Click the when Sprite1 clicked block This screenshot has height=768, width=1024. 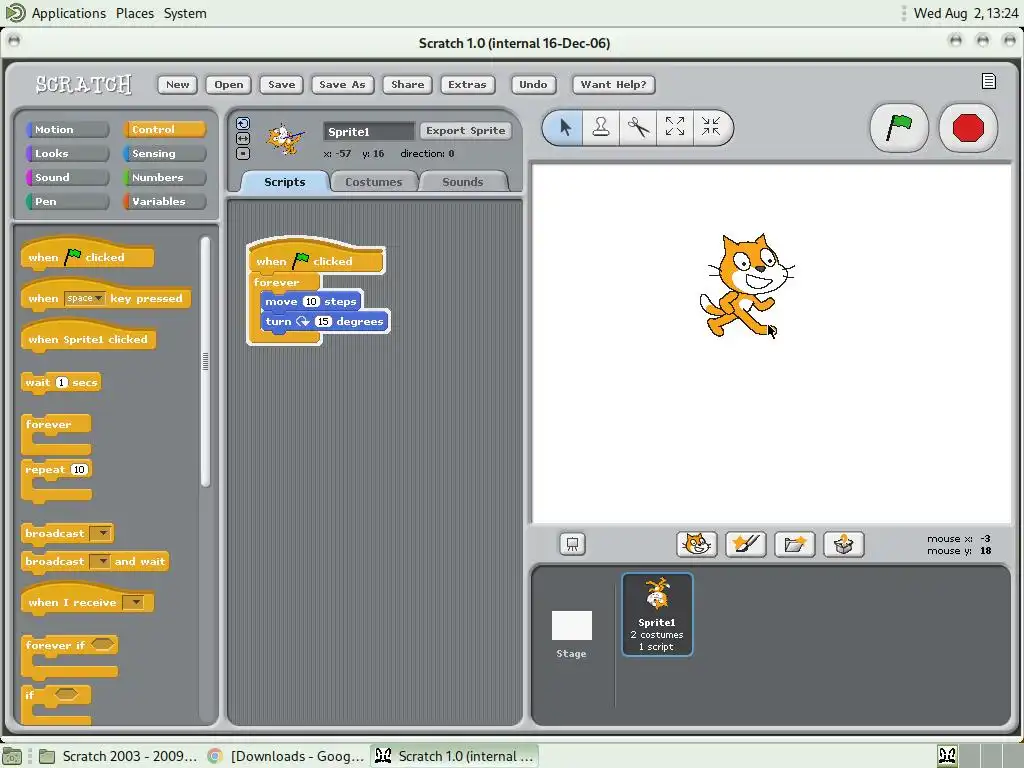point(88,338)
